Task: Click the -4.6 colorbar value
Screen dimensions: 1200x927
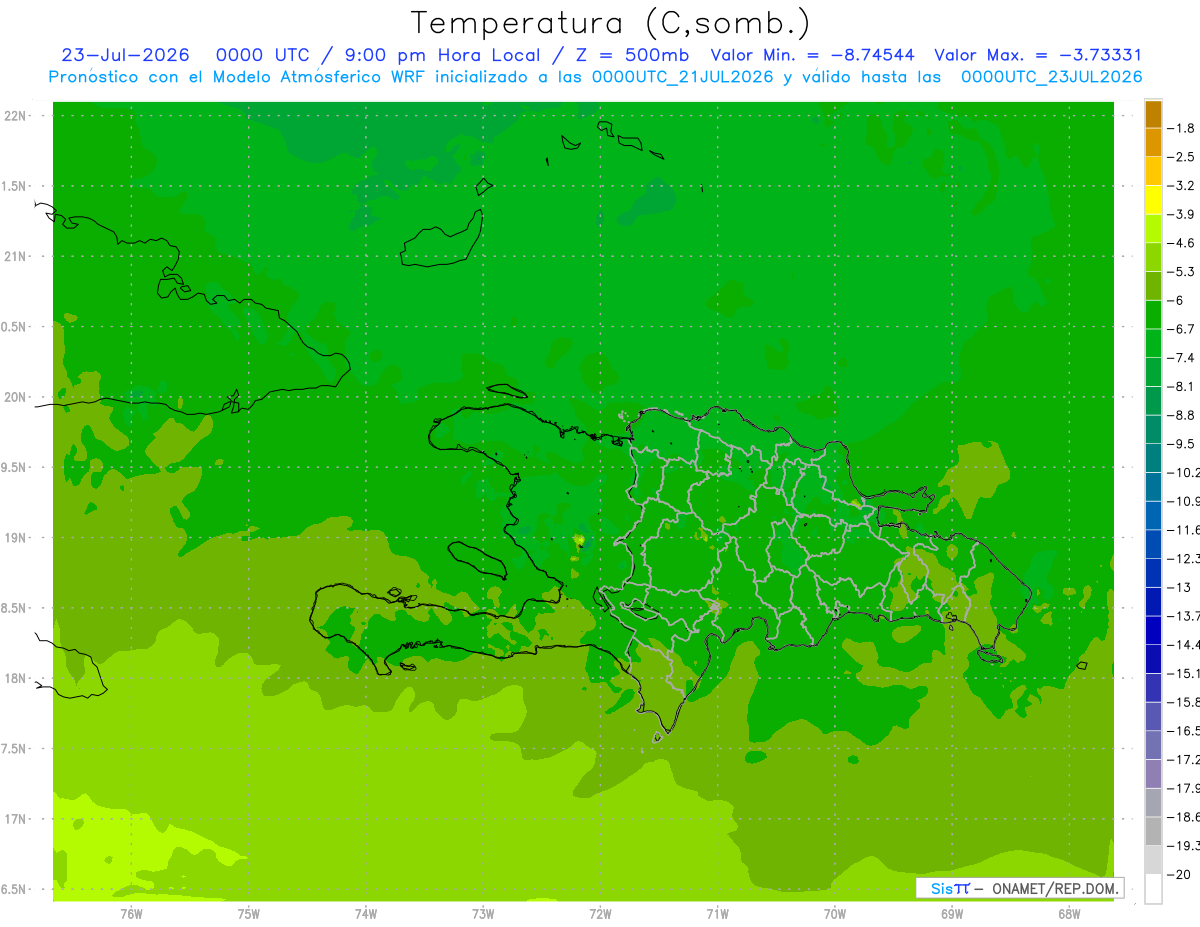Action: point(1182,243)
